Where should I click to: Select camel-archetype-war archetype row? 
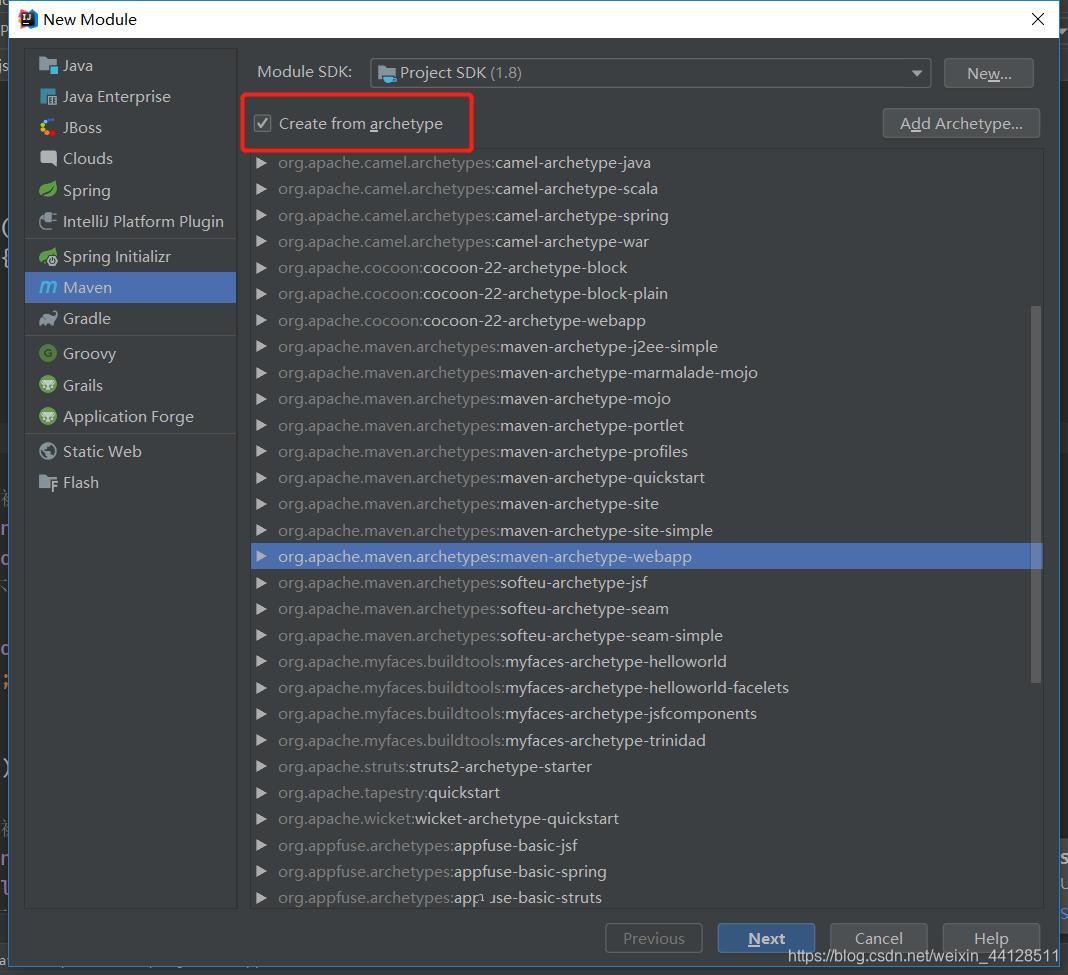[x=646, y=242]
